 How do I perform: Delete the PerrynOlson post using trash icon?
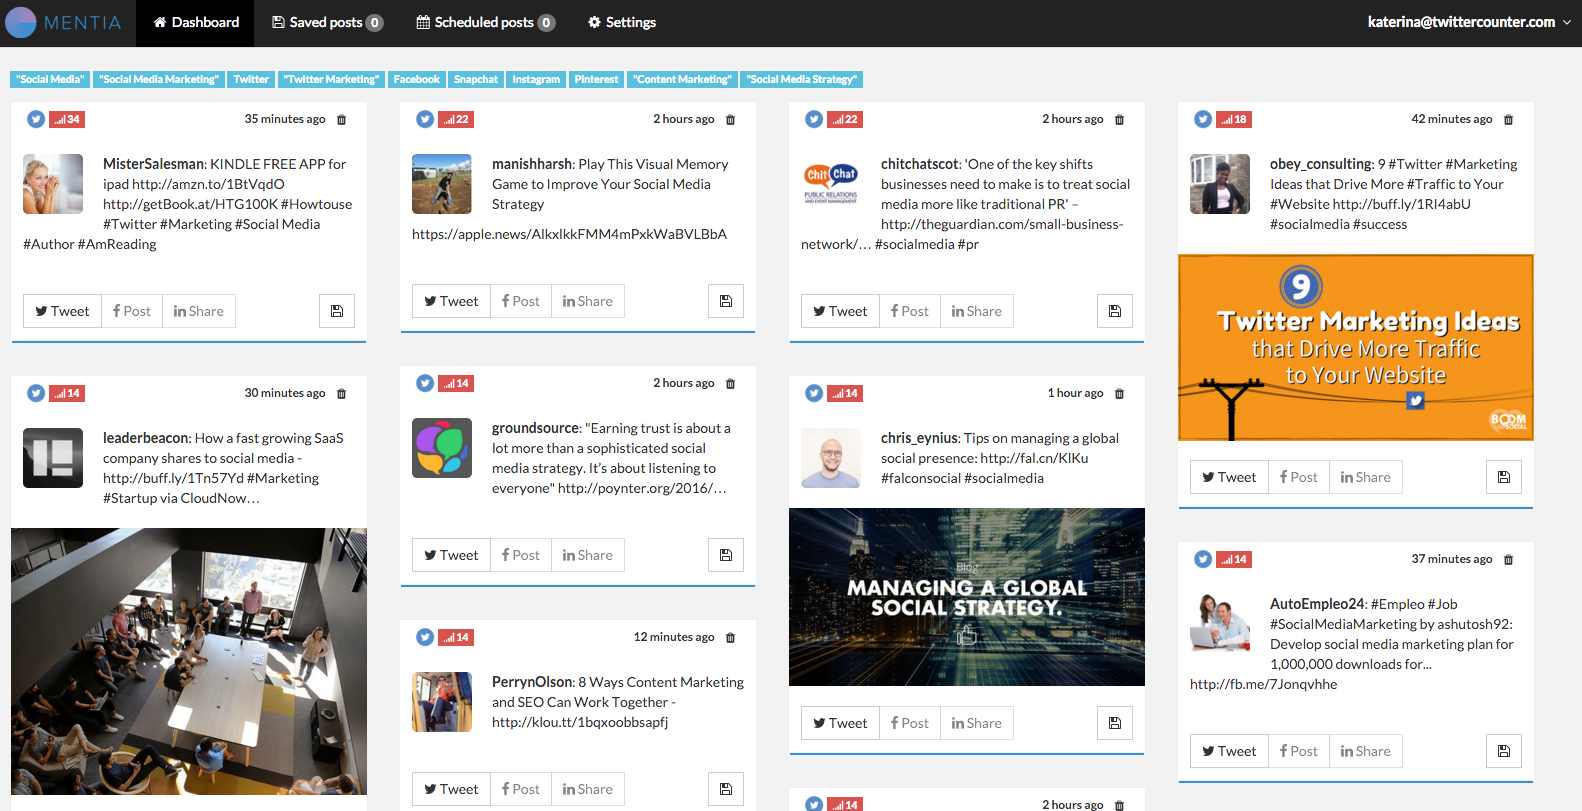[730, 637]
